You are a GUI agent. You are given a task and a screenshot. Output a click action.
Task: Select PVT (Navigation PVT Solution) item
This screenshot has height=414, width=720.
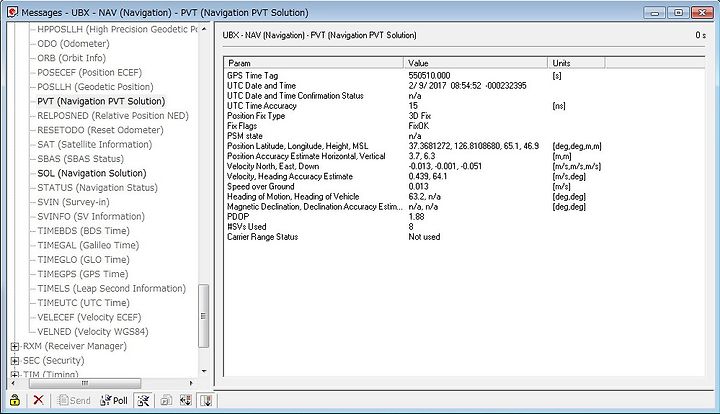click(x=101, y=101)
